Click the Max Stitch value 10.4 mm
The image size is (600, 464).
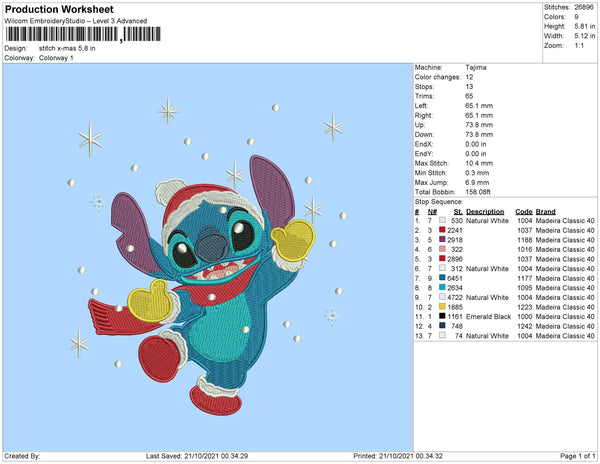(479, 163)
